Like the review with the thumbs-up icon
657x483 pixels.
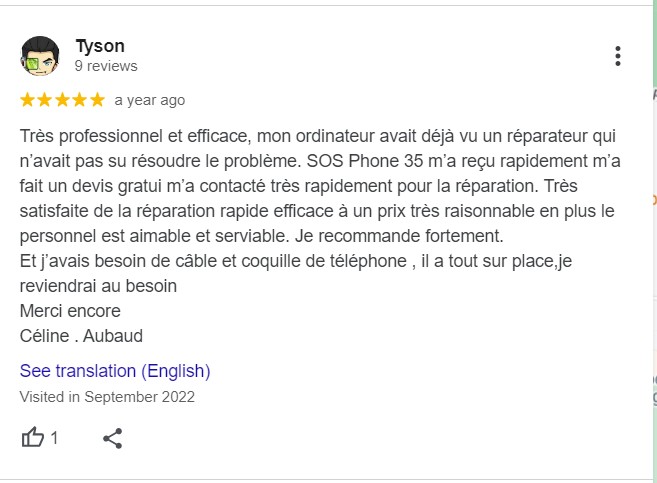[33, 438]
